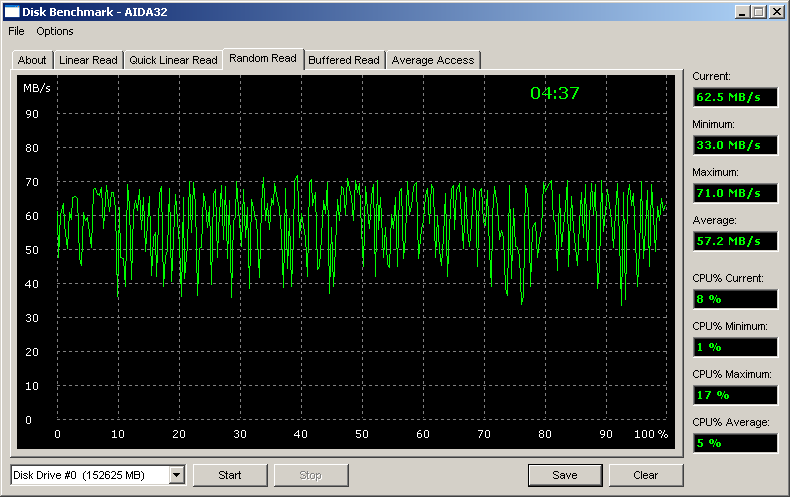This screenshot has height=497, width=790.
Task: Click the Current 62.5 MB/s value
Action: point(736,97)
